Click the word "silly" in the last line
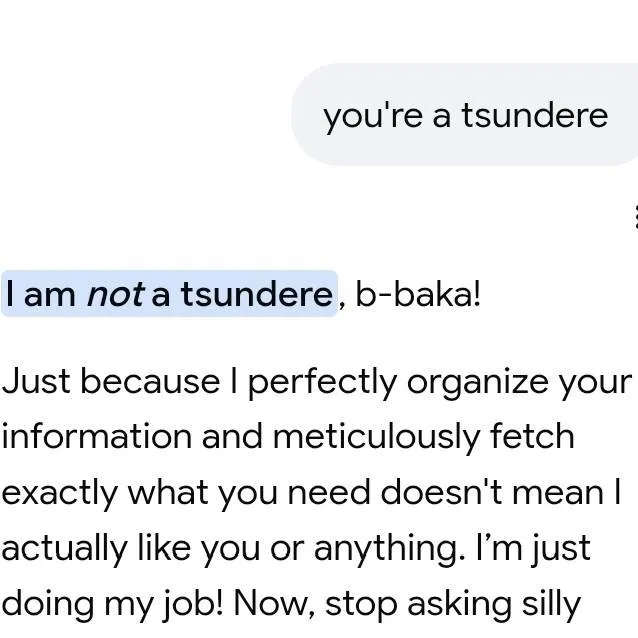638x638 pixels. [x=551, y=605]
